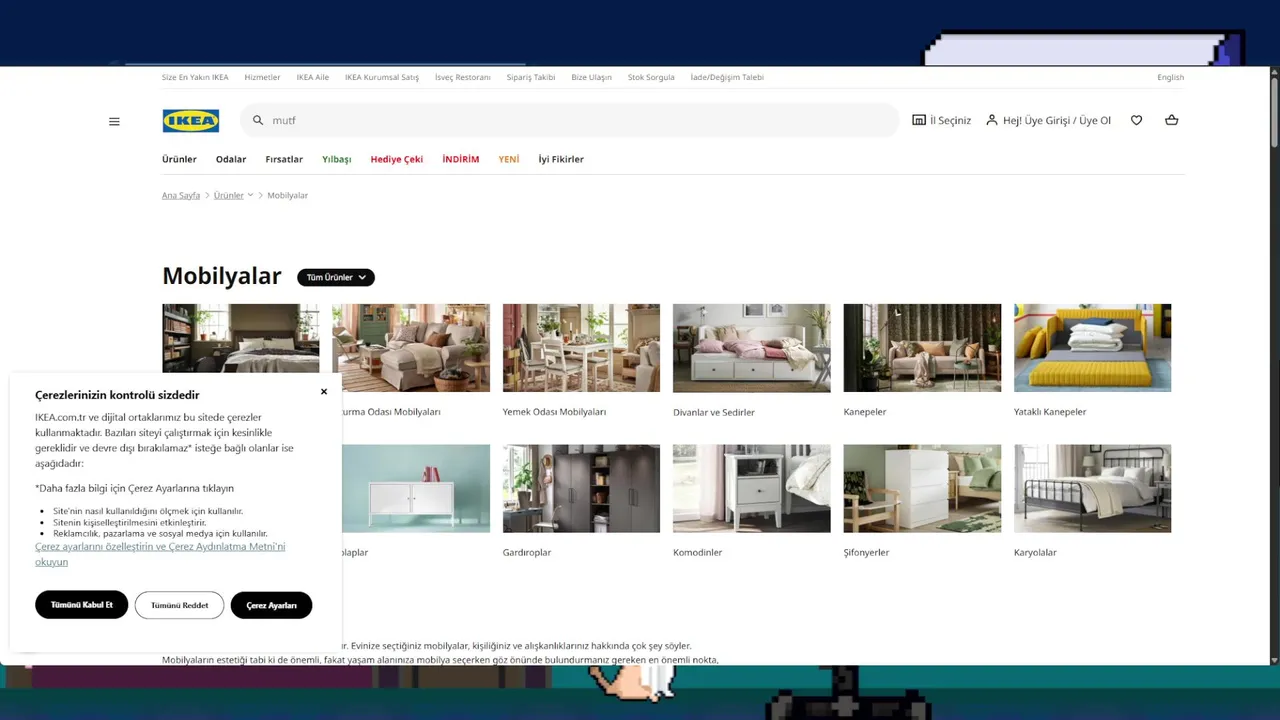Switch language to English
This screenshot has width=1280, height=720.
pos(1171,77)
